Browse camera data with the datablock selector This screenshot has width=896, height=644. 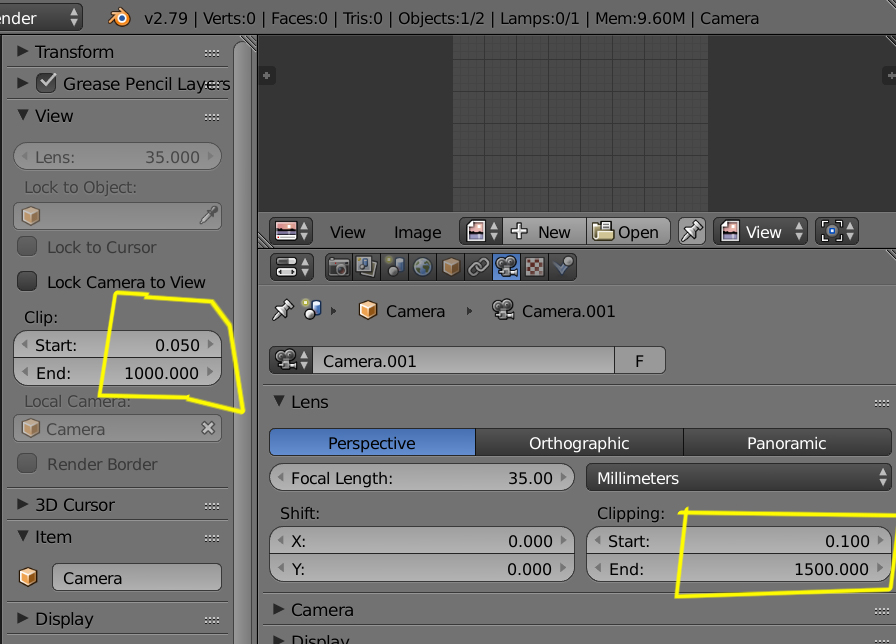(x=291, y=360)
